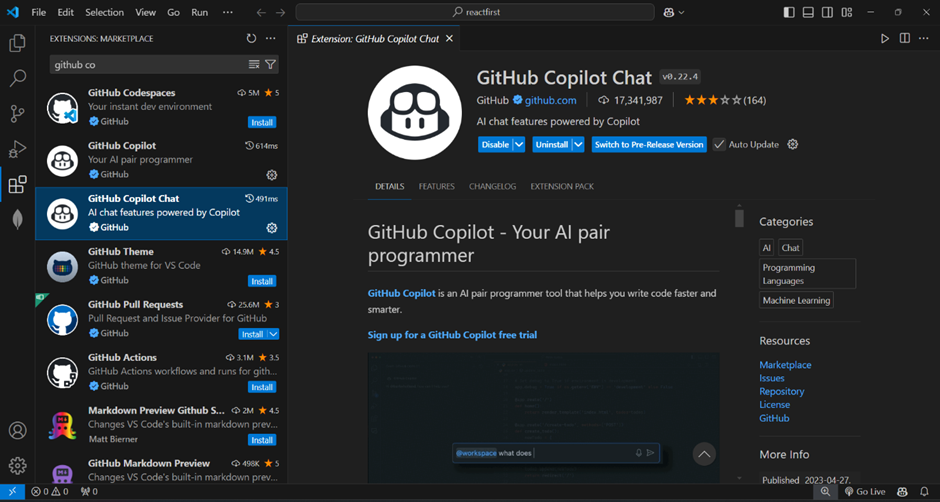Viewport: 940px width, 502px height.
Task: Open the remote window indicator in status bar
Action: (13, 492)
